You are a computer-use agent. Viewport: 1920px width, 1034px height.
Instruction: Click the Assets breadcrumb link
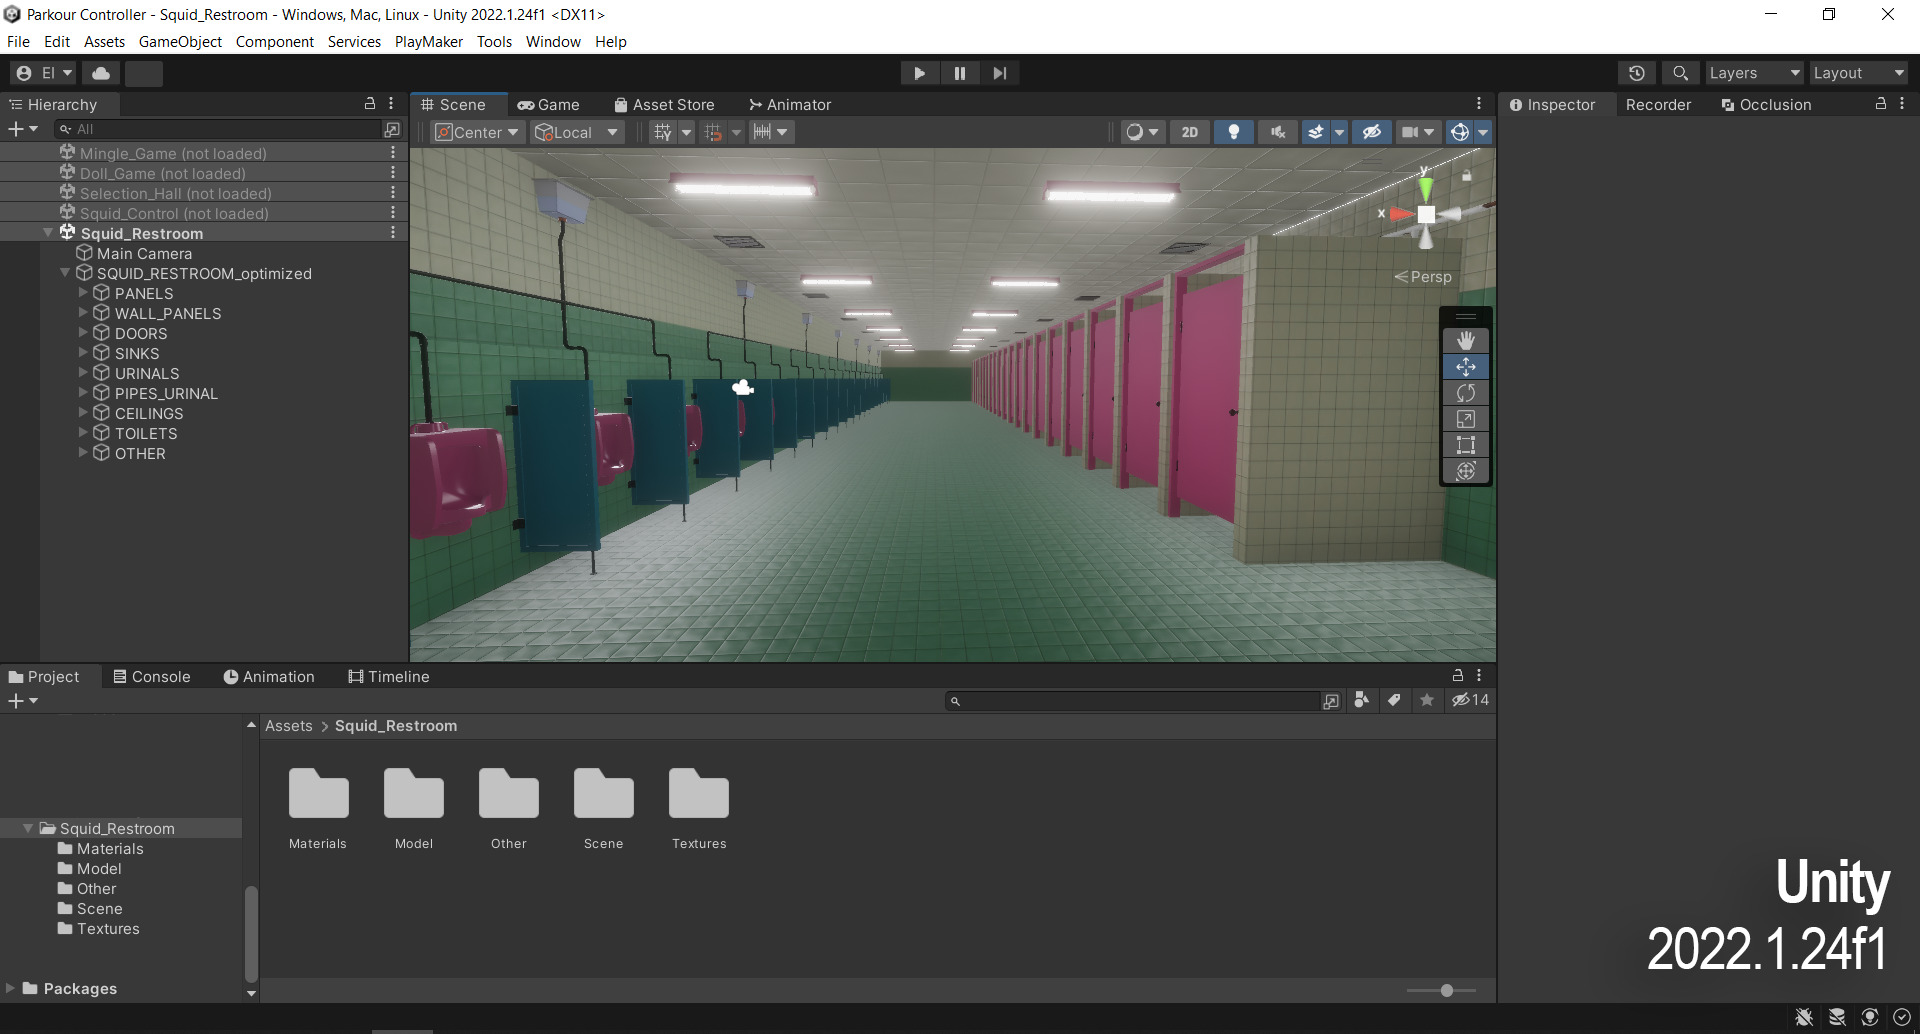(x=289, y=726)
